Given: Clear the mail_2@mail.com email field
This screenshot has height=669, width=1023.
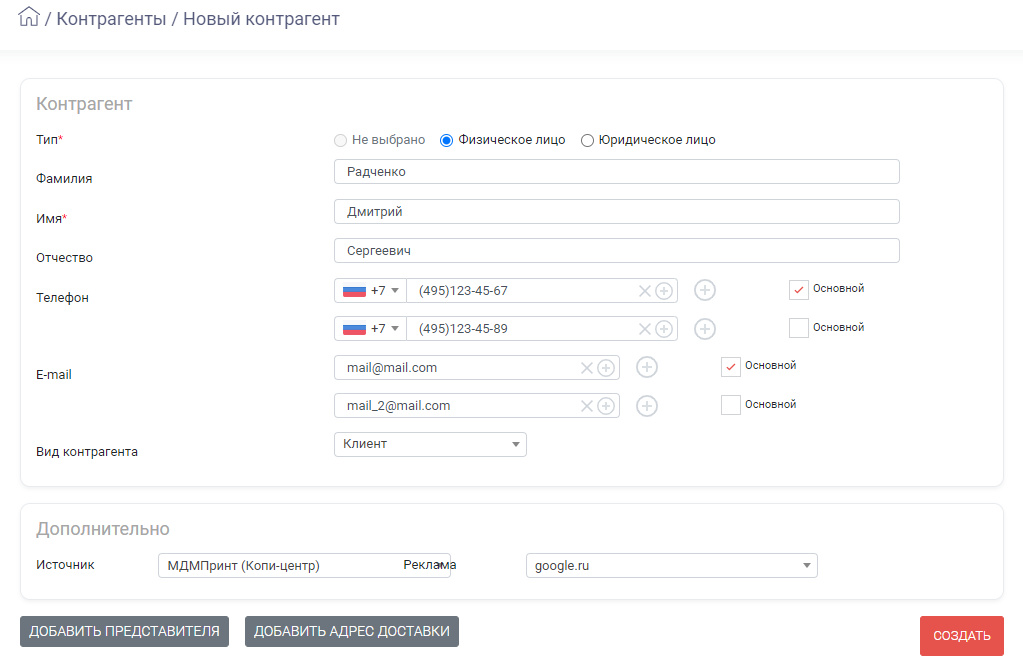Looking at the screenshot, I should tap(587, 406).
